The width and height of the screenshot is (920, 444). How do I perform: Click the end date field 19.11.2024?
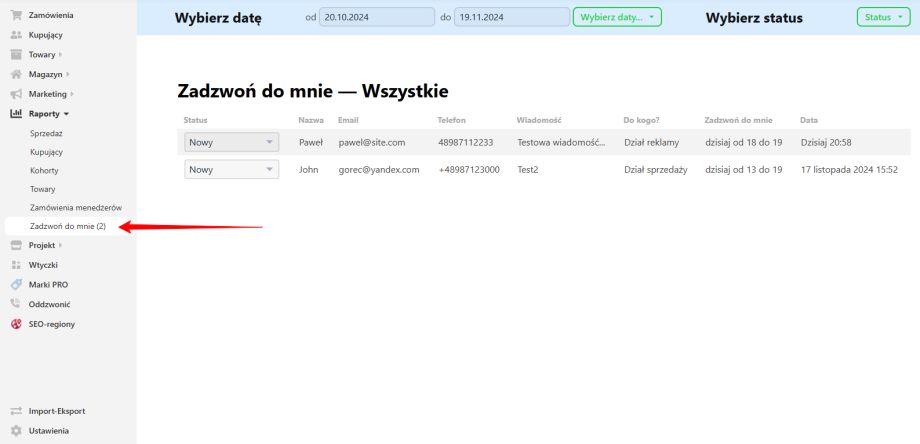(510, 17)
